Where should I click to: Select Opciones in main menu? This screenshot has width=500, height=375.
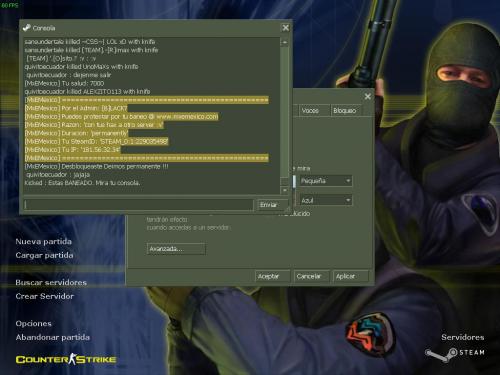point(34,324)
